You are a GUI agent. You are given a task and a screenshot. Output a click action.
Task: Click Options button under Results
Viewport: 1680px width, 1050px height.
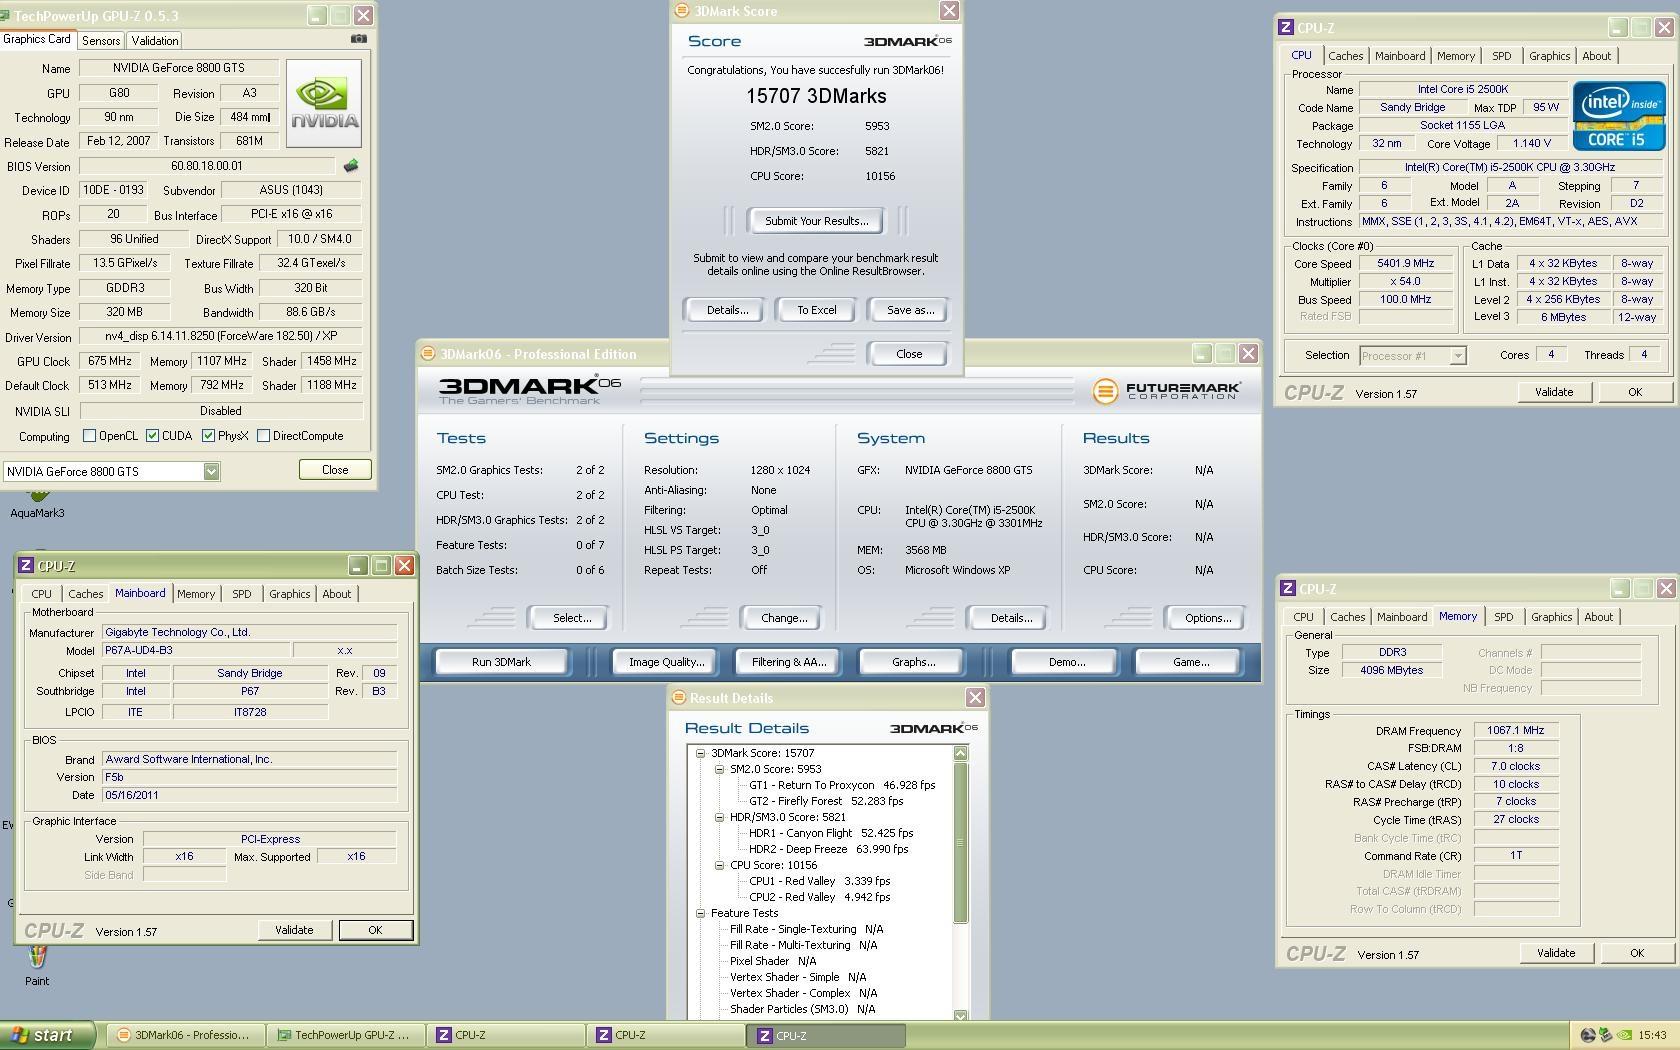[x=1208, y=618]
